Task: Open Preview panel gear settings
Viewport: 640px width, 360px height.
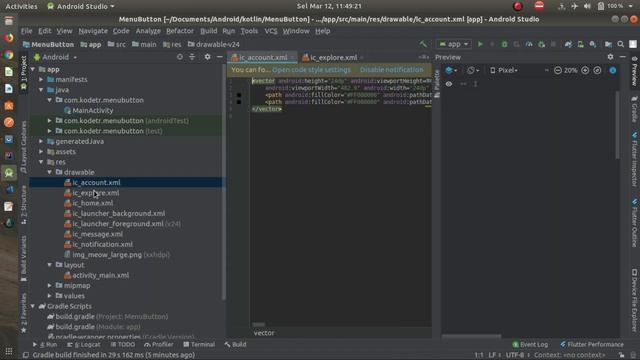Action: click(x=610, y=57)
